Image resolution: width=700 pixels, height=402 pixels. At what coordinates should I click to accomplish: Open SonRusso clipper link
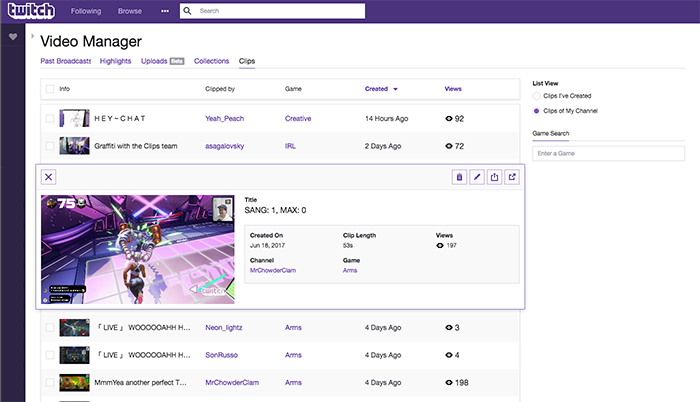click(x=221, y=355)
